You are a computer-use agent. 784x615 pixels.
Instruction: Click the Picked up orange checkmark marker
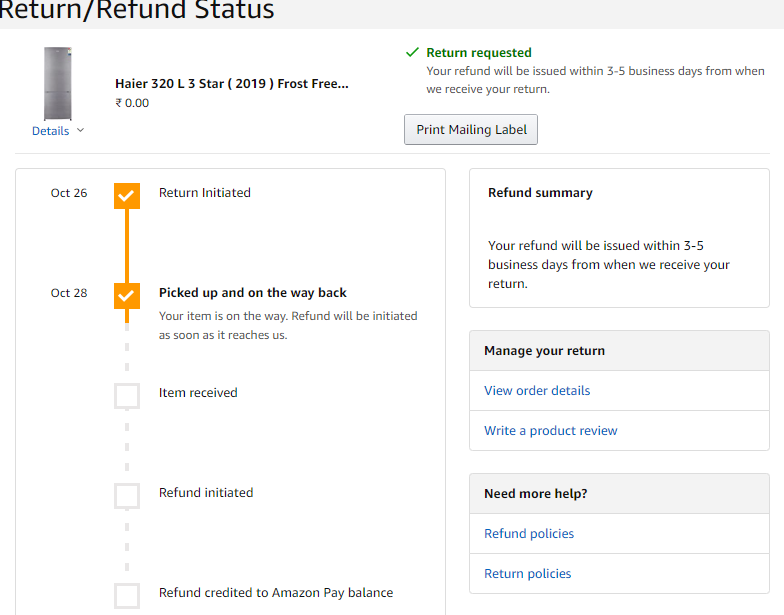127,296
